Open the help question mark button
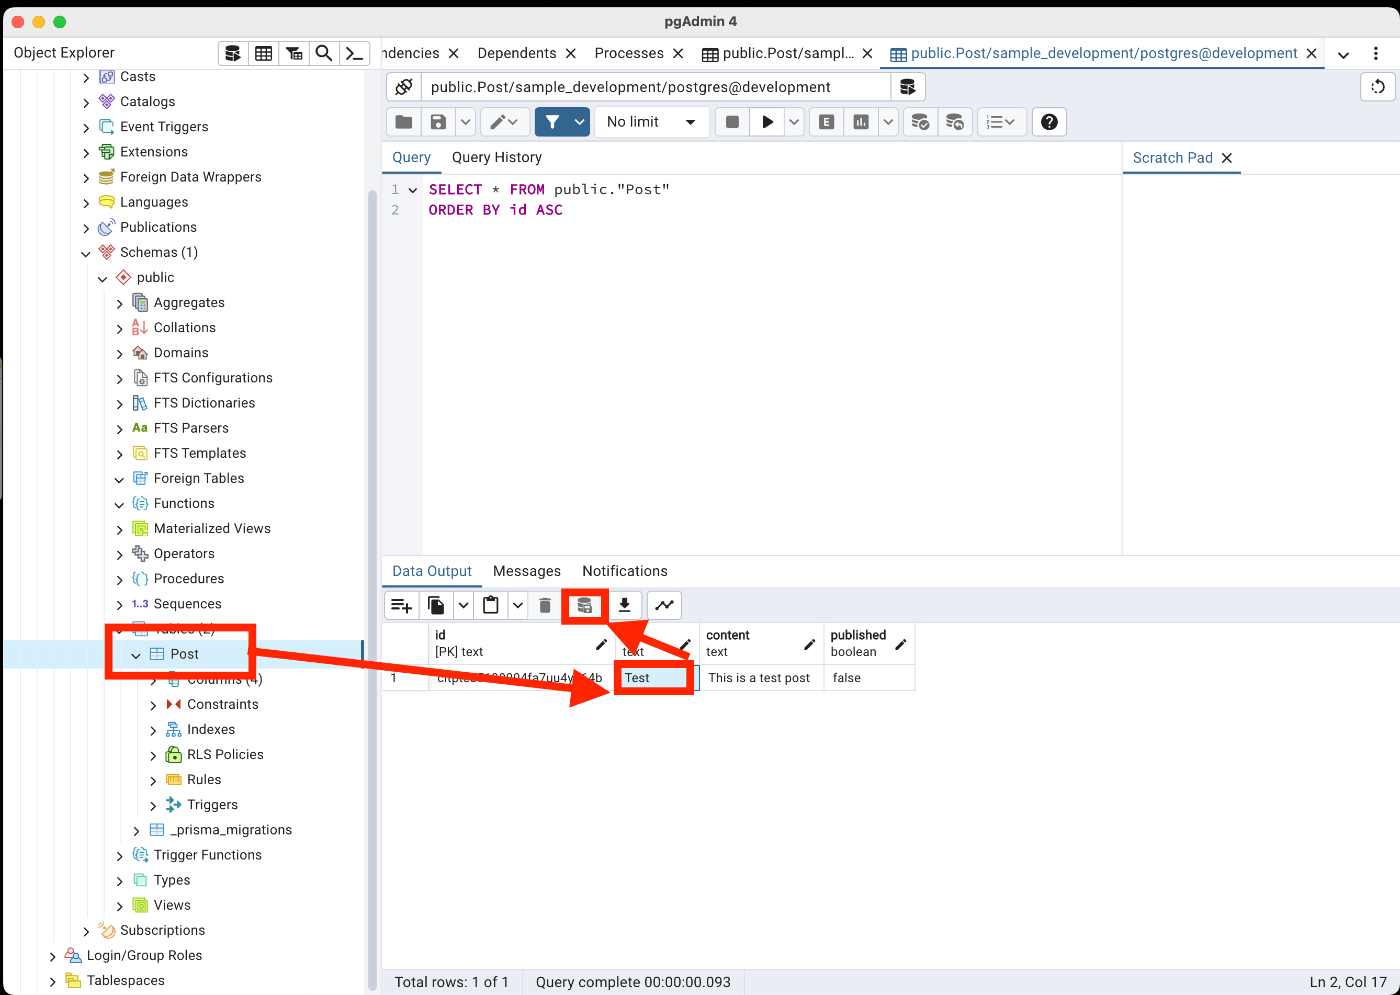 (1049, 122)
